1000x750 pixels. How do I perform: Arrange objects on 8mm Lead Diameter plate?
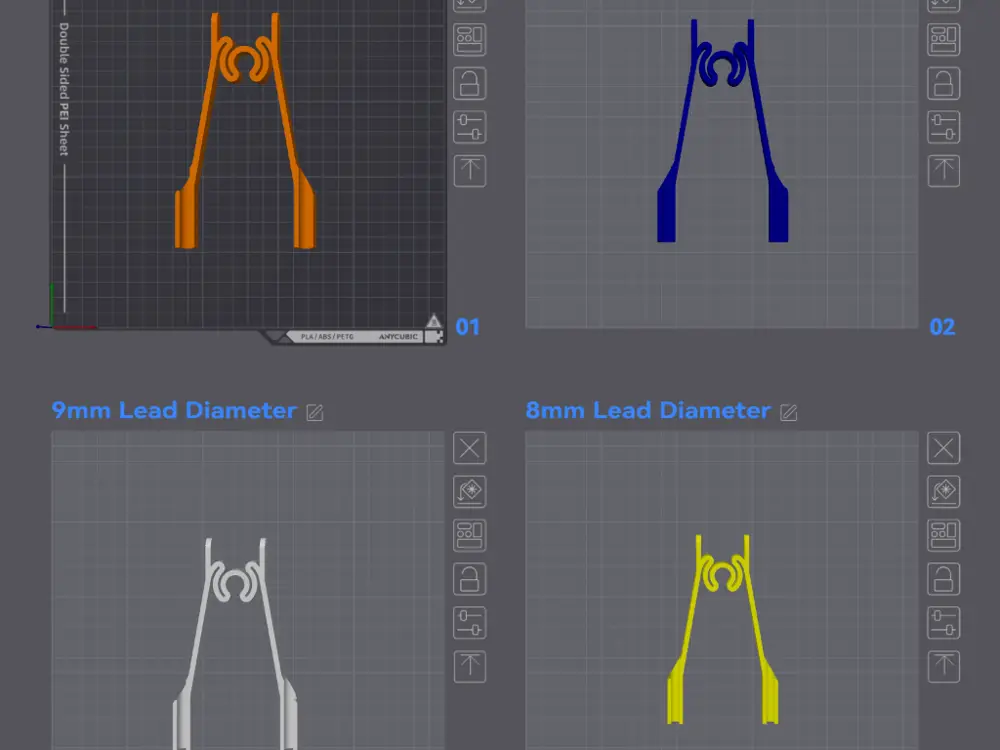[943, 536]
